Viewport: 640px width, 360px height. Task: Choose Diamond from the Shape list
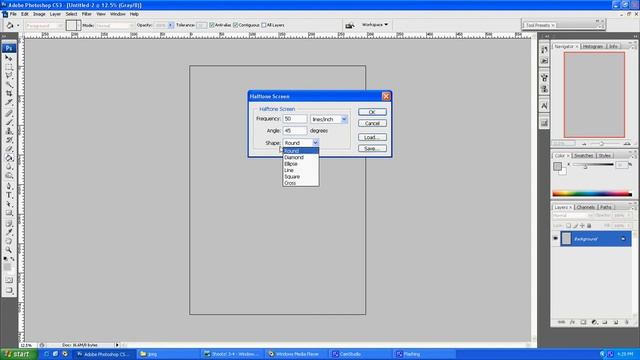(301, 157)
